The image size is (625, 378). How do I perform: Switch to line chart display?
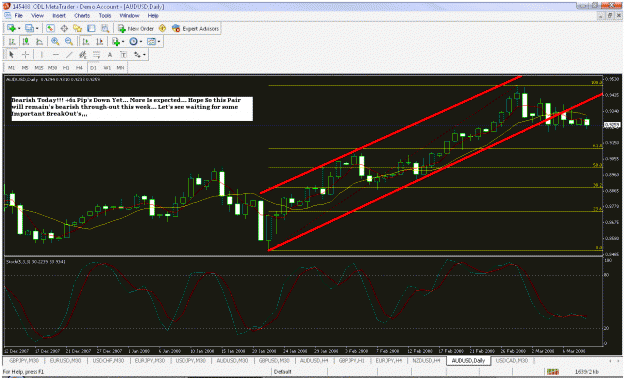click(39, 41)
